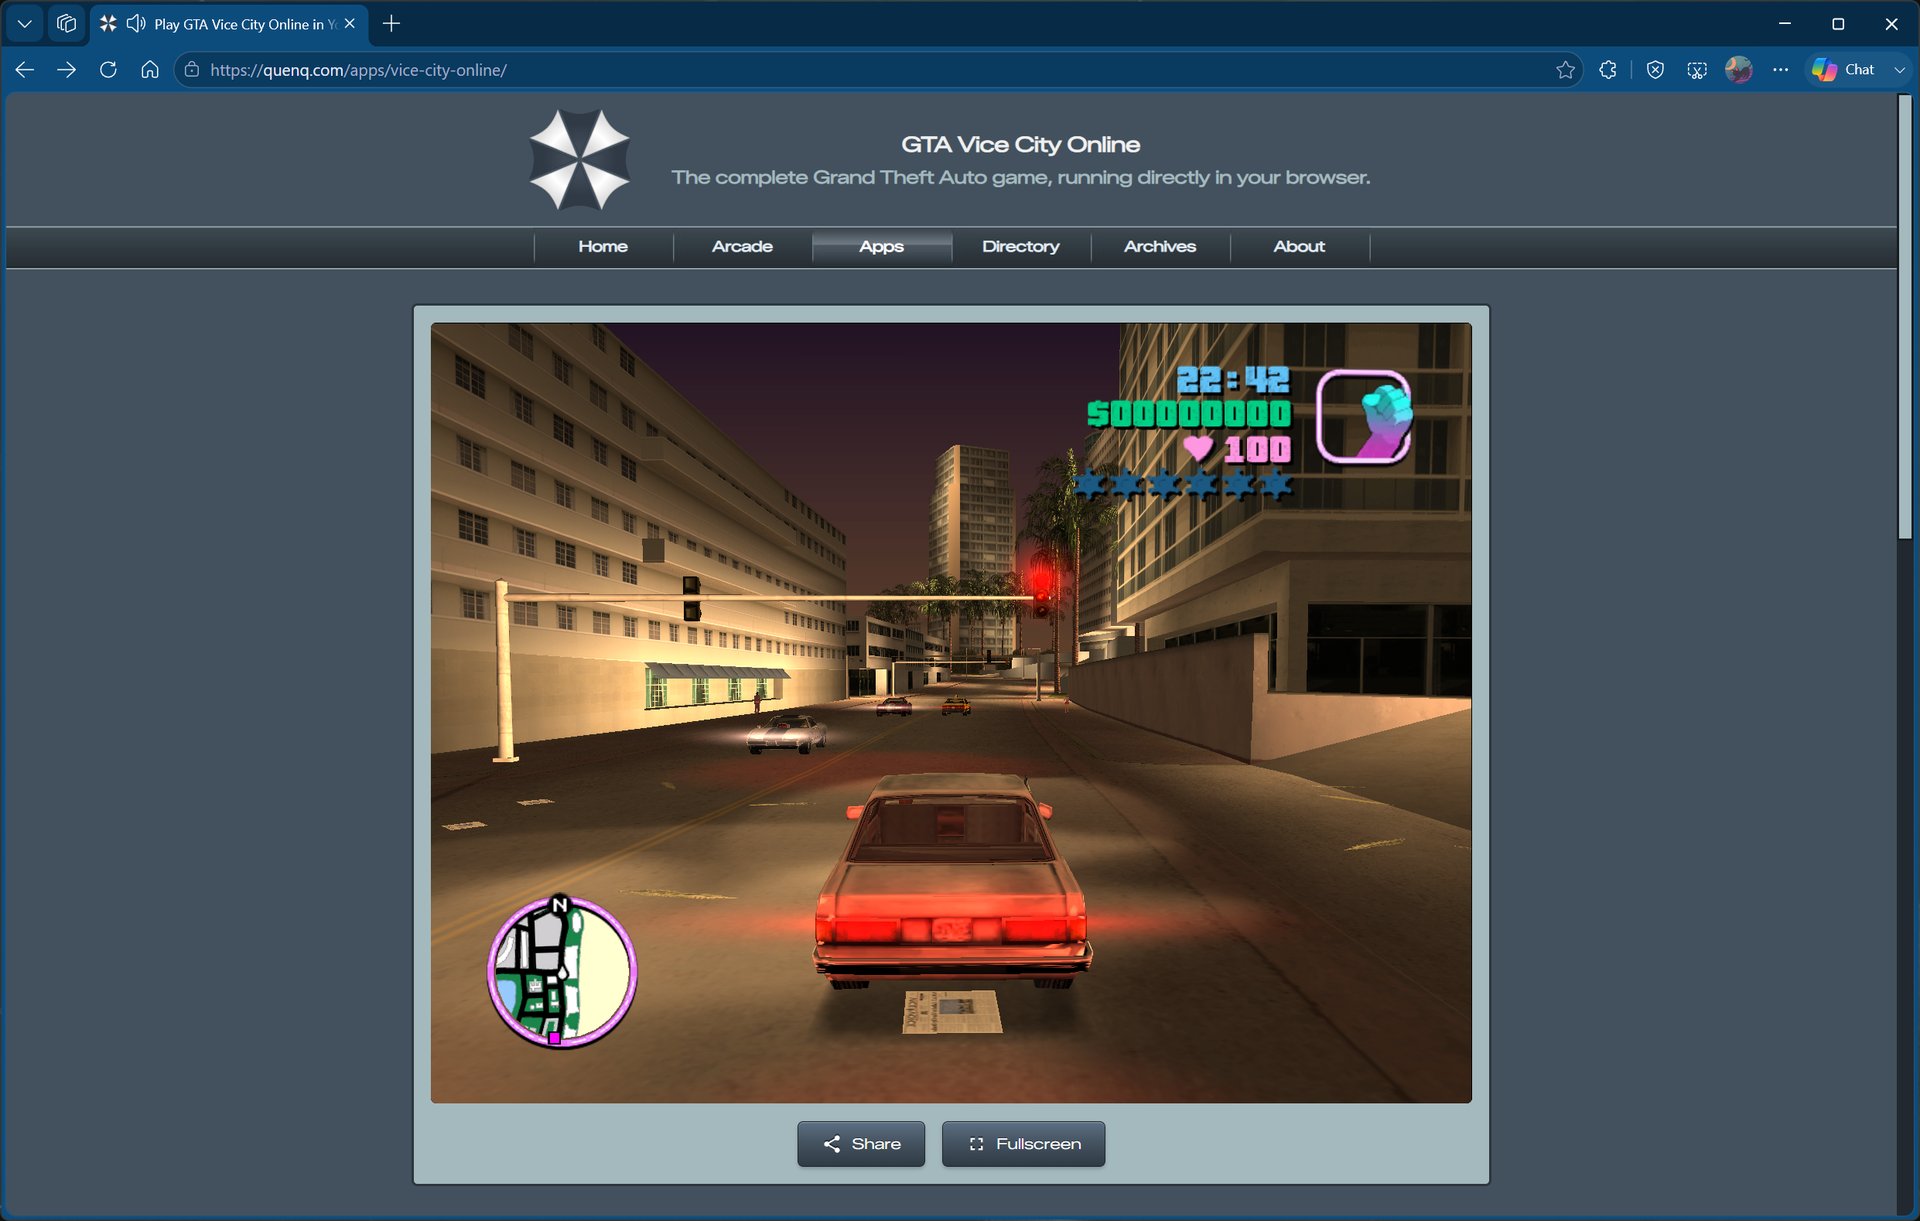Open the Archives navigation item

click(1160, 247)
